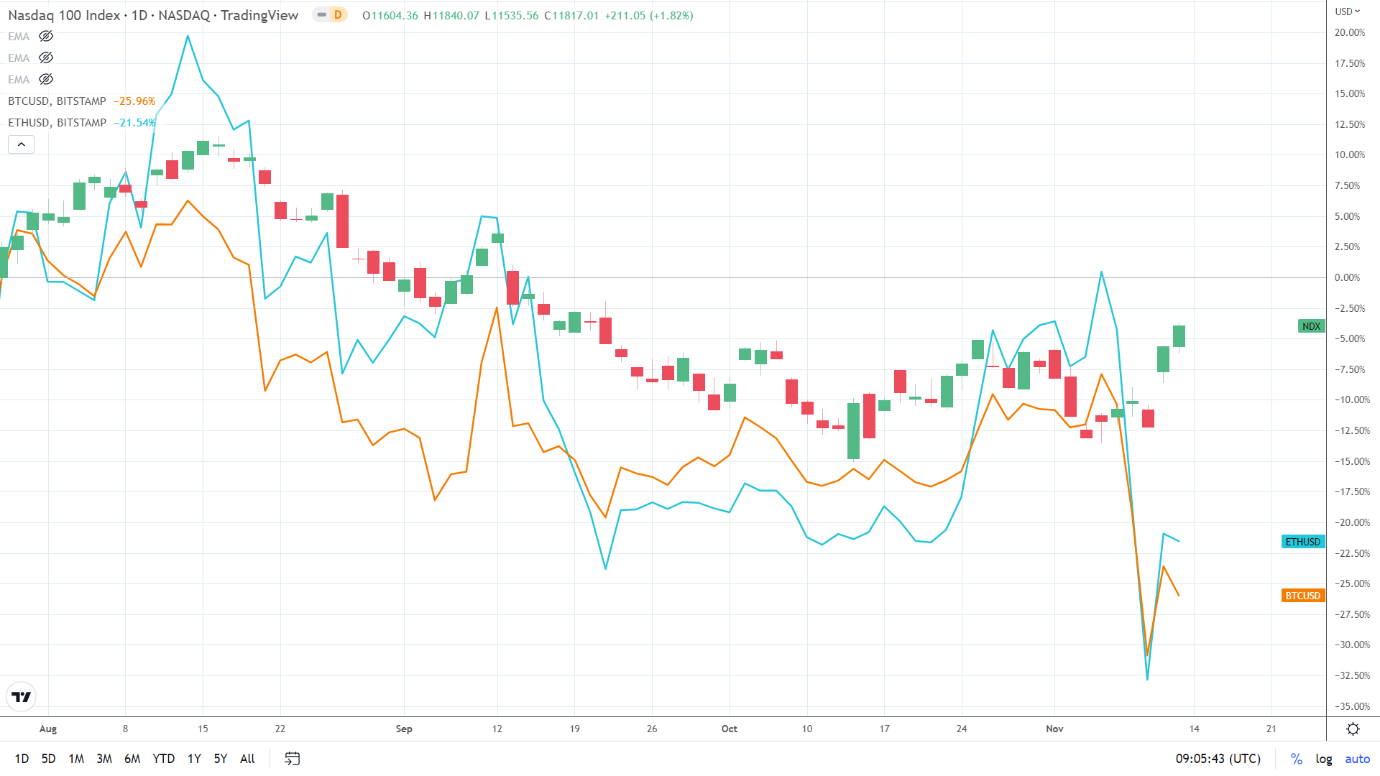This screenshot has height=776, width=1380.
Task: Click the TradingView logo icon
Action: click(21, 697)
